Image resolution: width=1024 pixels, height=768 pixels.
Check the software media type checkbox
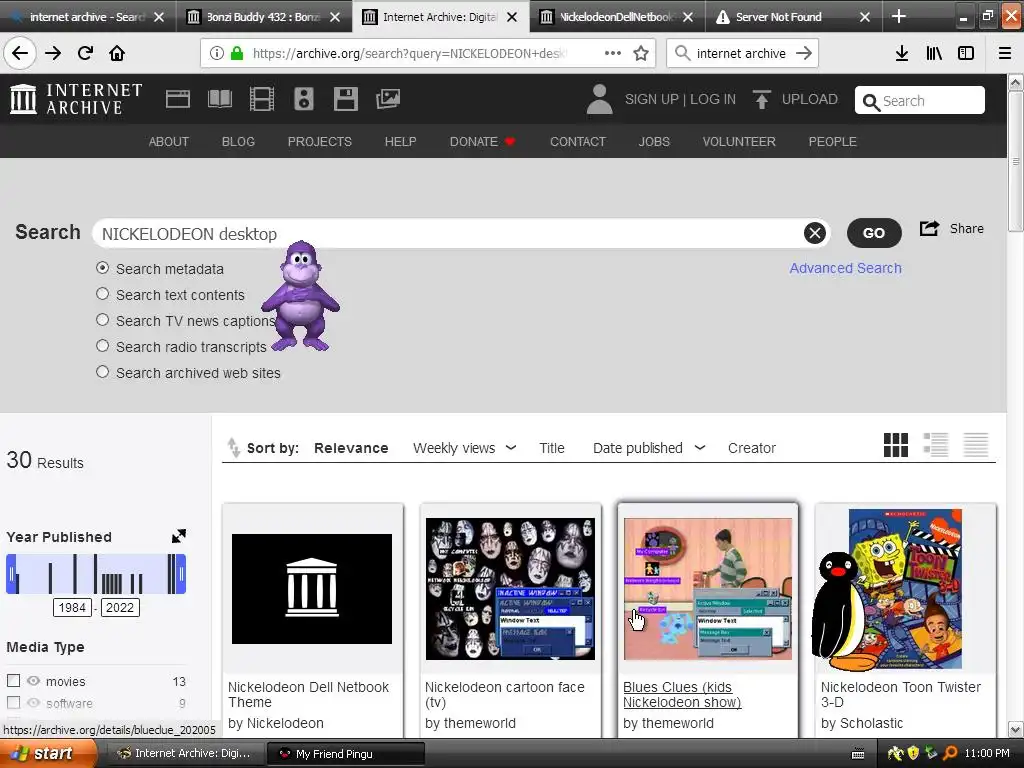[13, 703]
